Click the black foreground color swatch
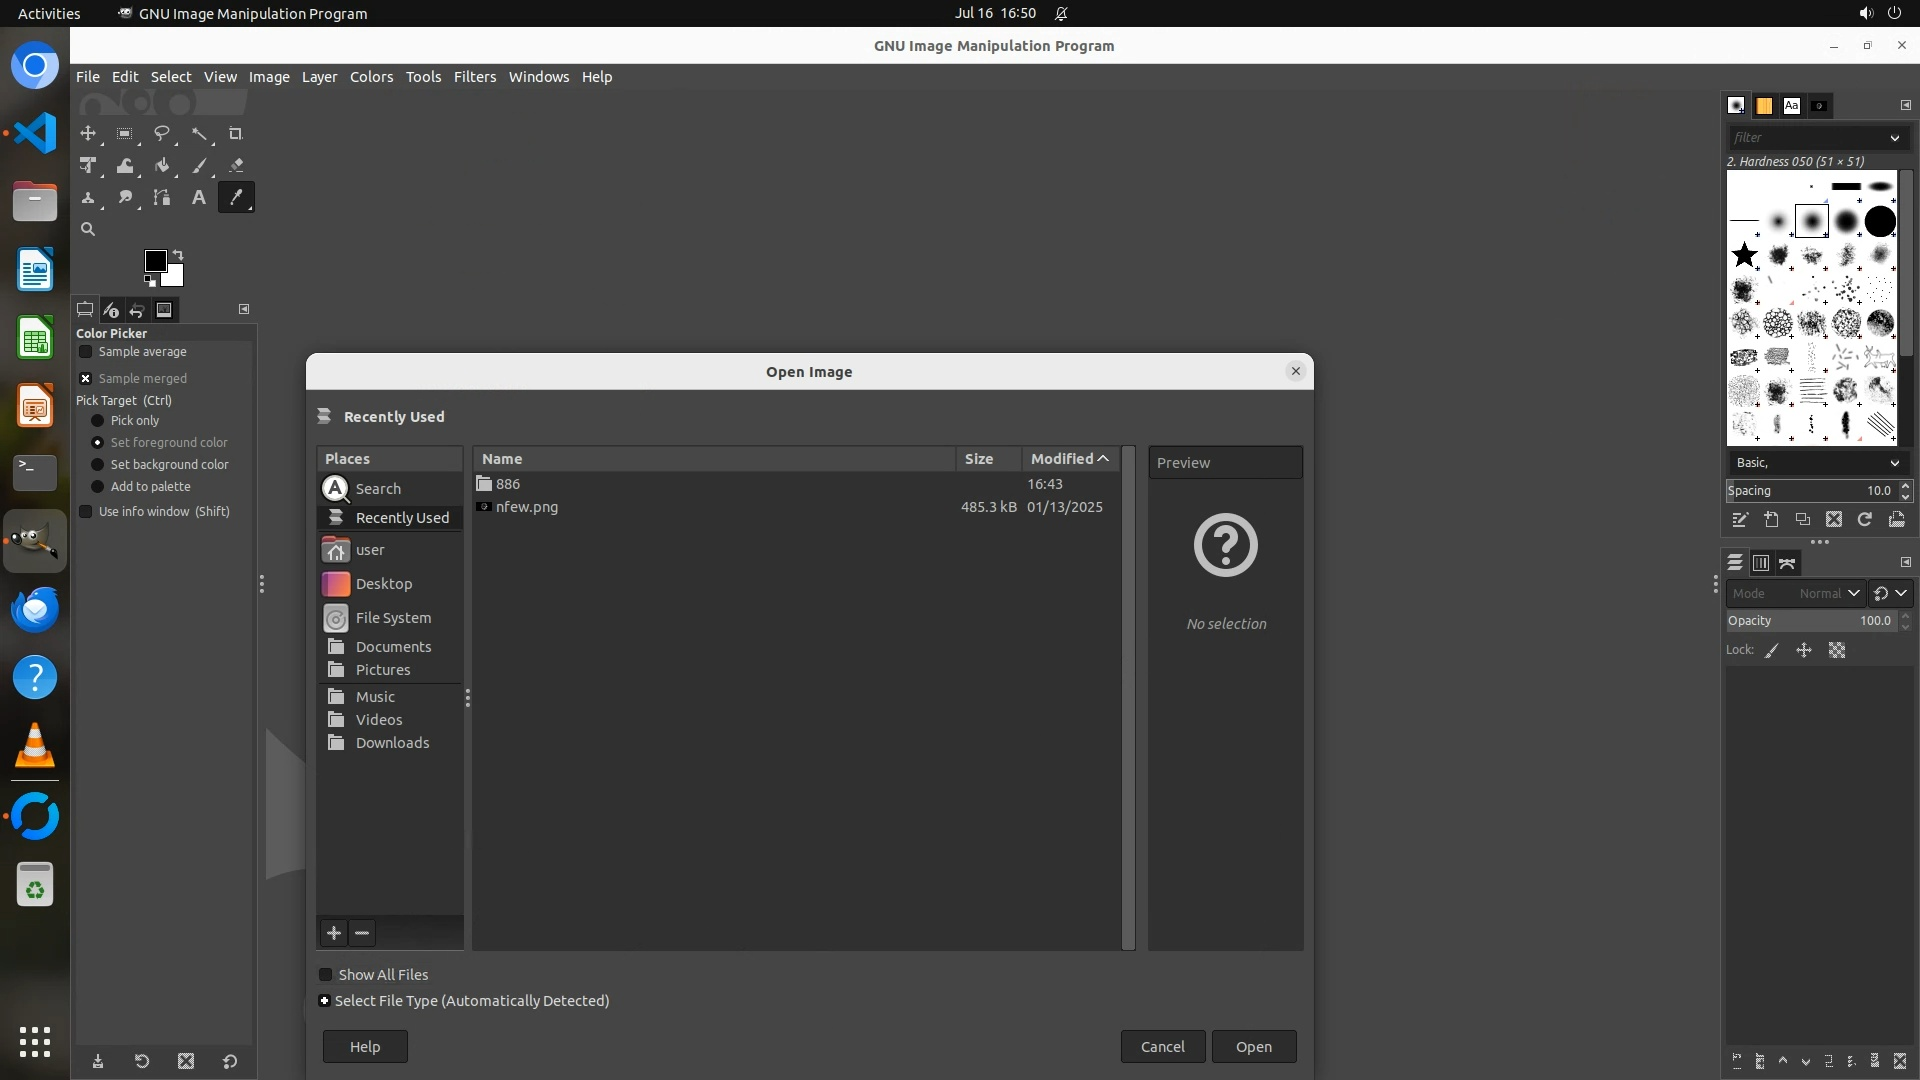This screenshot has width=1920, height=1080. [155, 261]
